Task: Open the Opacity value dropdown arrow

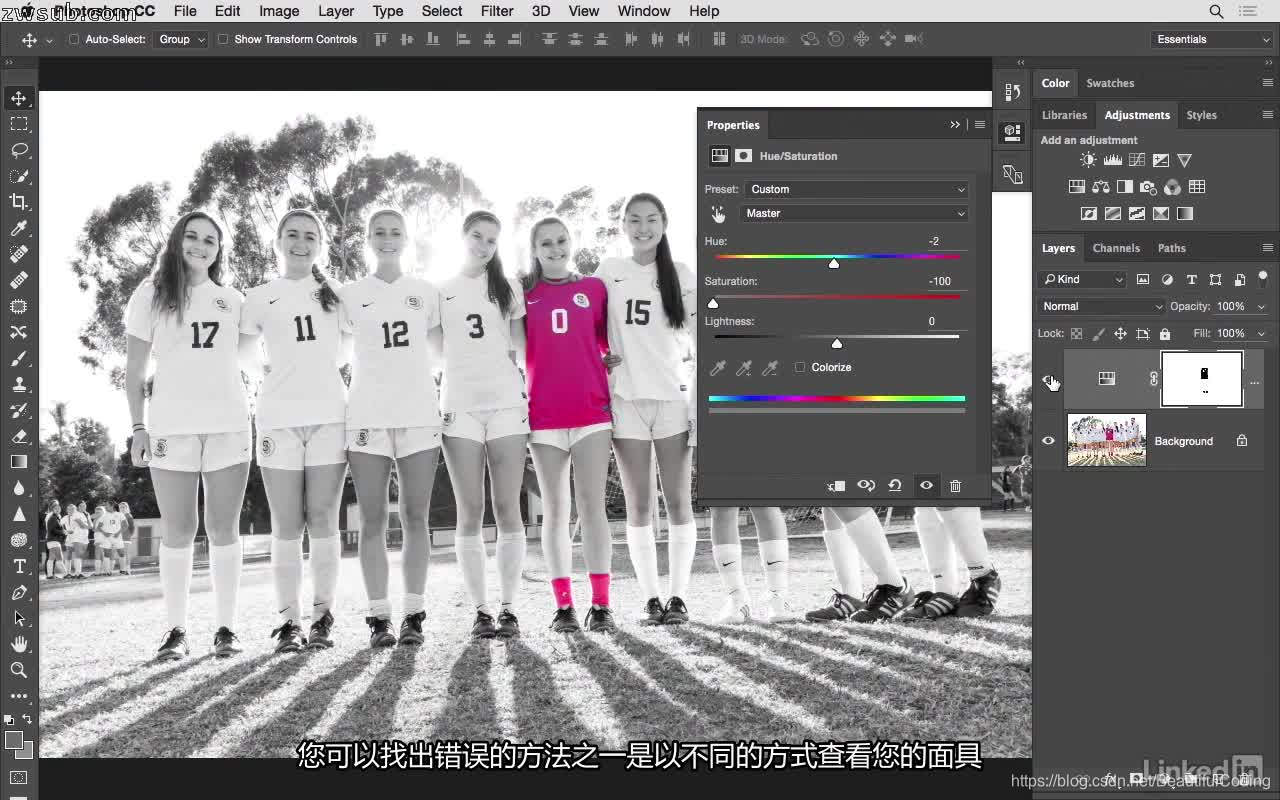Action: point(1261,306)
